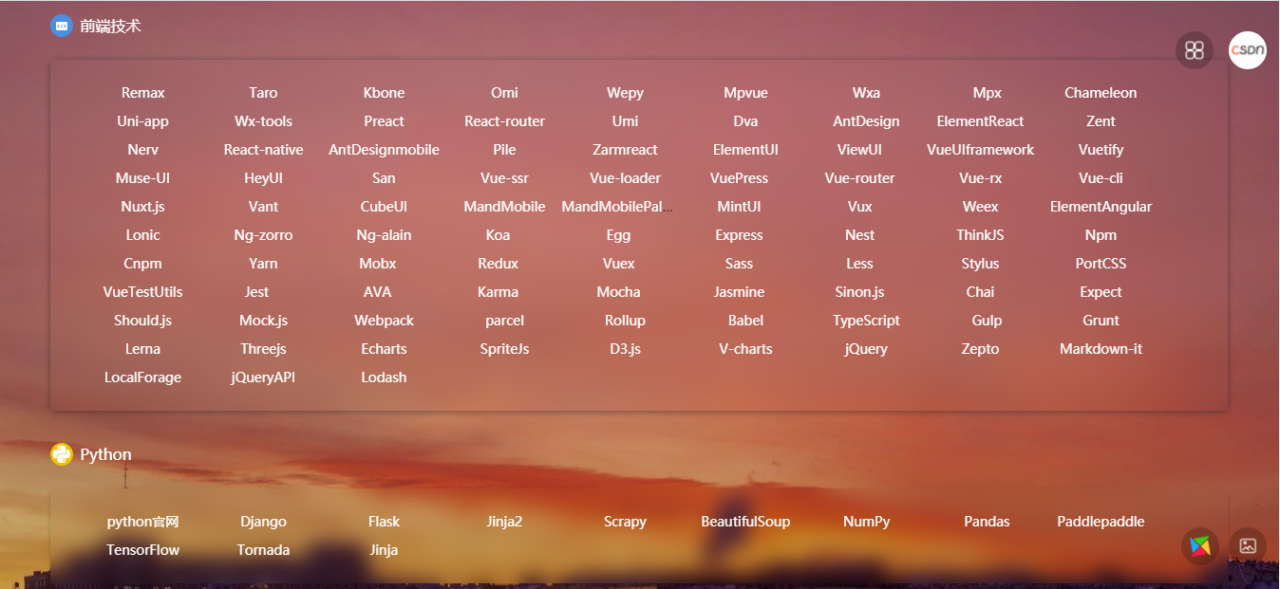Open the Muse-UI link
The width and height of the screenshot is (1280, 589).
(143, 178)
